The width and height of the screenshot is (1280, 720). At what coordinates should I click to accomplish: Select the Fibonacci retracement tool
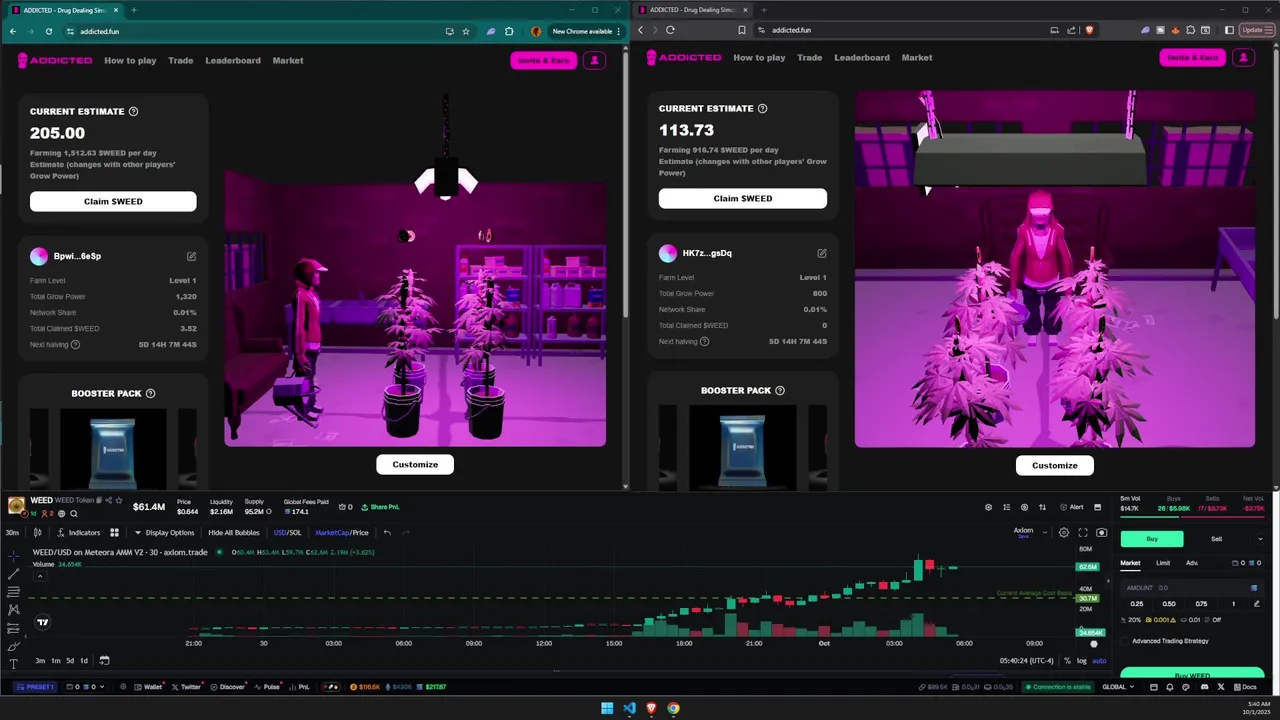pos(13,591)
